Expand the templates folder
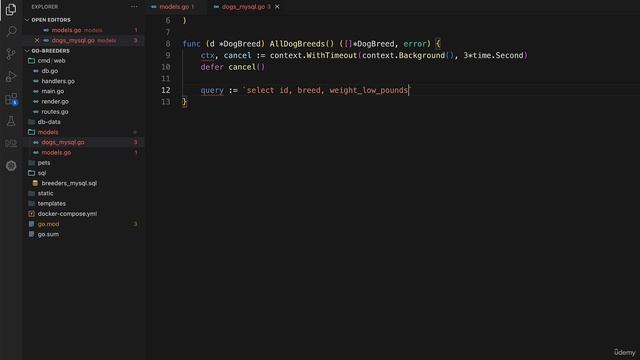 coord(51,203)
